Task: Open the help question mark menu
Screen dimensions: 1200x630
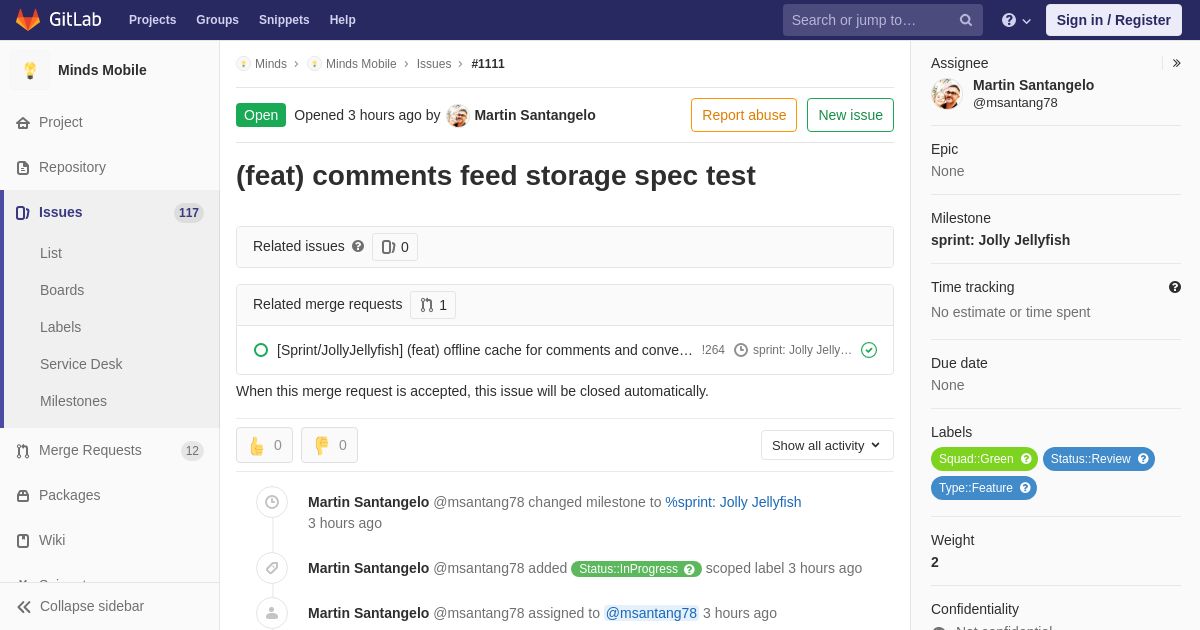Action: coord(1016,20)
